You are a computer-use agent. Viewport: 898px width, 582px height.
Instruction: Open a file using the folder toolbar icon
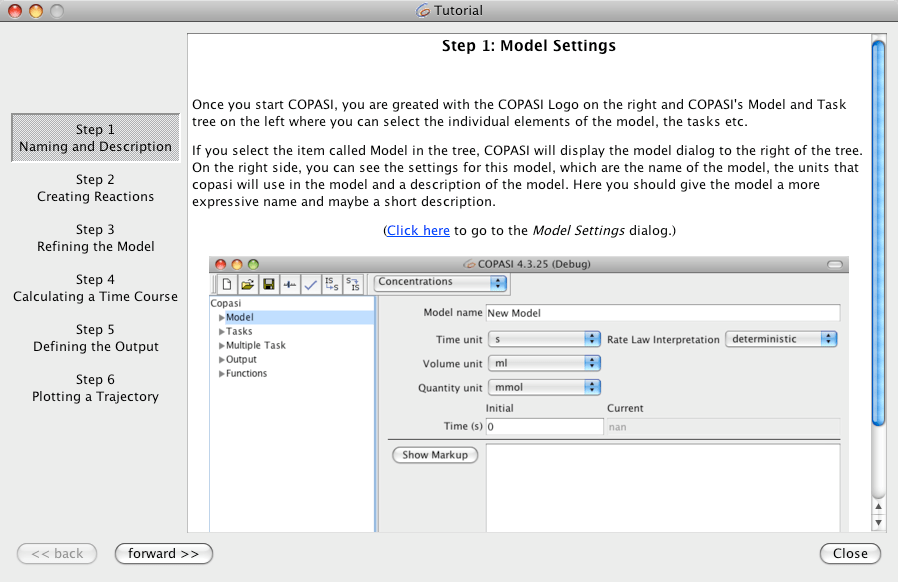(247, 283)
